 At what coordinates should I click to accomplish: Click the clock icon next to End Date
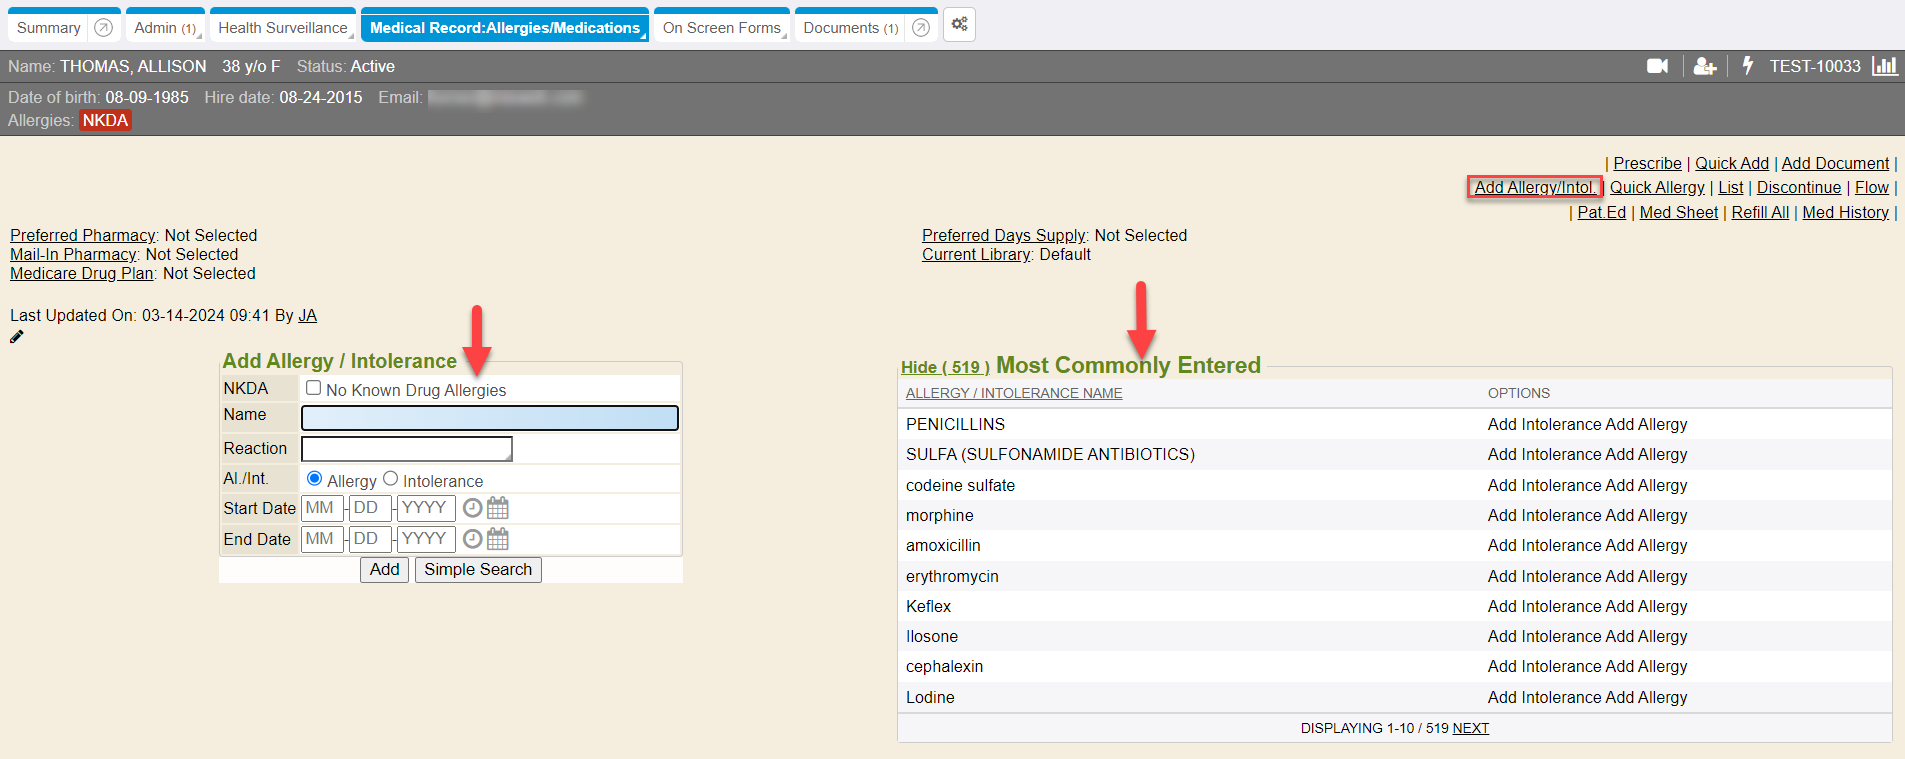pyautogui.click(x=472, y=539)
